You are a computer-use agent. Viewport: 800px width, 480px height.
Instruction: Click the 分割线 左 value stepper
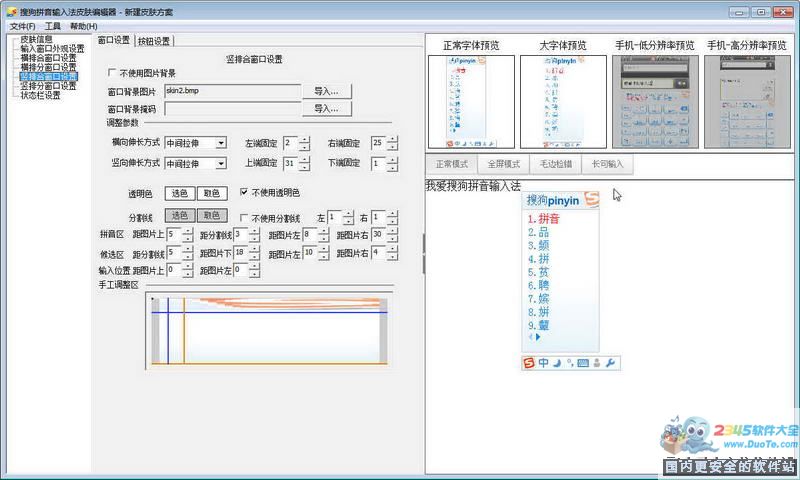[x=348, y=218]
